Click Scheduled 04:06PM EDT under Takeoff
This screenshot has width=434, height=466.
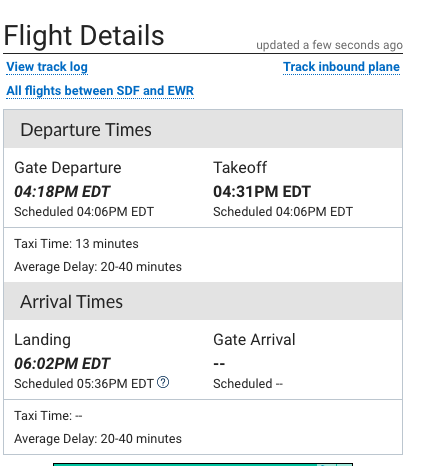point(283,212)
